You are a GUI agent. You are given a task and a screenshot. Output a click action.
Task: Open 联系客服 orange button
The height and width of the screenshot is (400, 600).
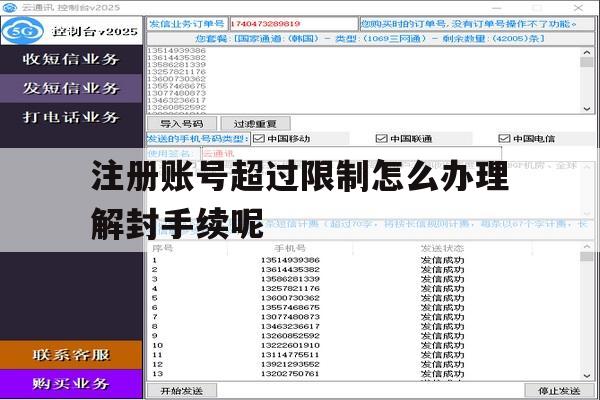(71, 355)
